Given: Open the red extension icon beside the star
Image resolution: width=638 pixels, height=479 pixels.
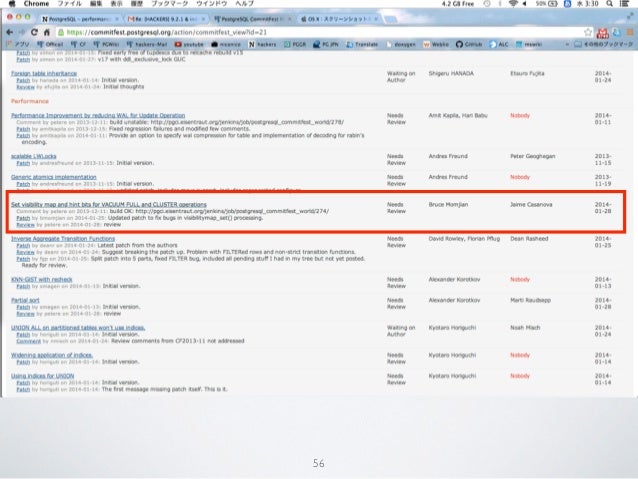Looking at the screenshot, I should coord(602,33).
